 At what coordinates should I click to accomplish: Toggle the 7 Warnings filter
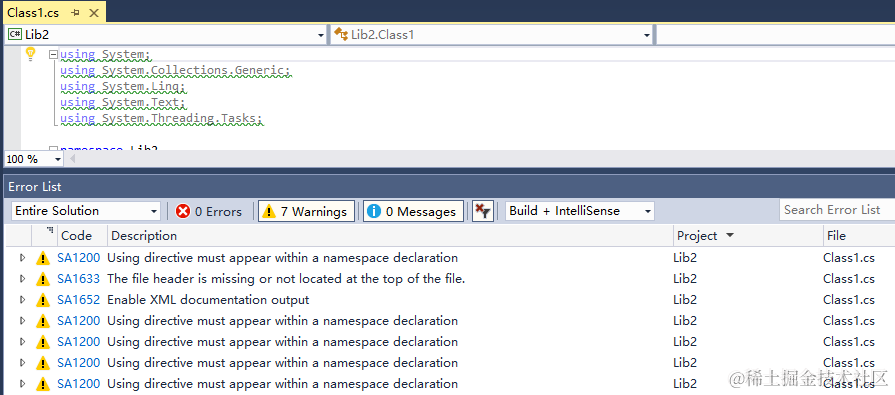[x=306, y=211]
